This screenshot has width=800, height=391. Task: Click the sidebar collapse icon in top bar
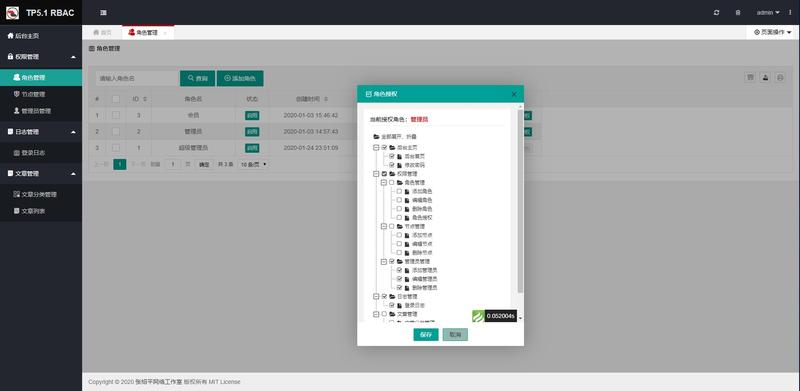pos(103,13)
